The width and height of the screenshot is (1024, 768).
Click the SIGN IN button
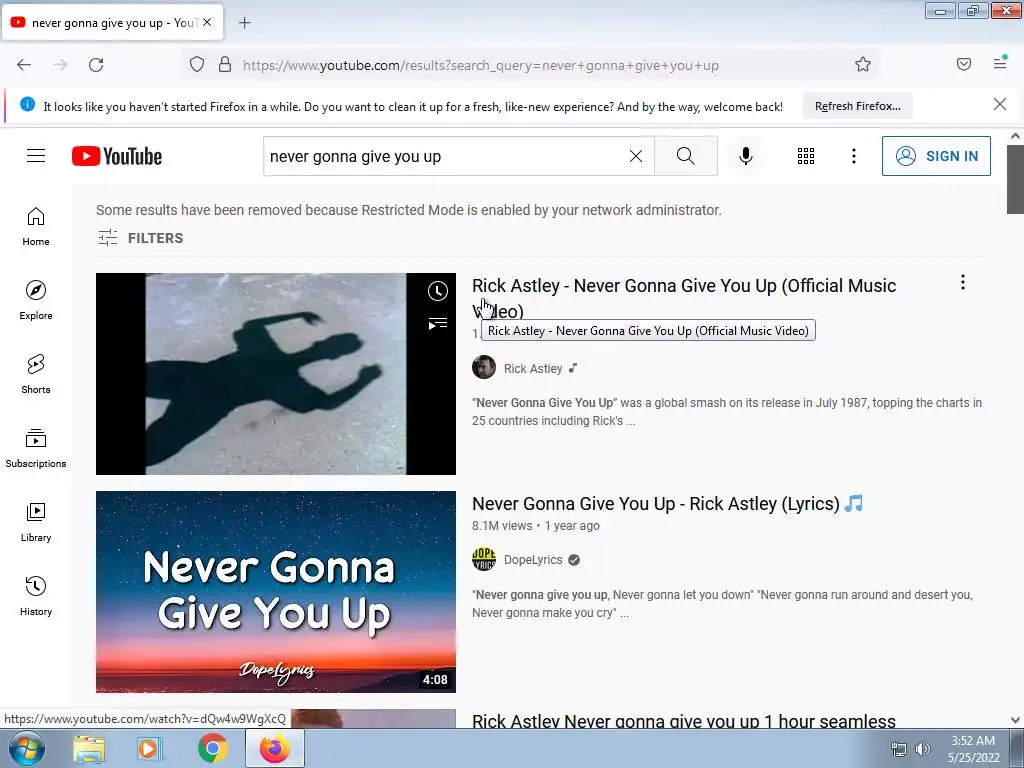[936, 156]
